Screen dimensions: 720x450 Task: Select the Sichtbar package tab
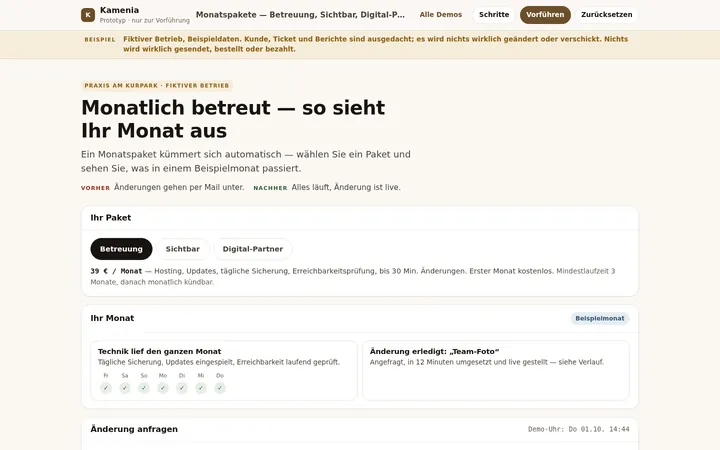(183, 249)
